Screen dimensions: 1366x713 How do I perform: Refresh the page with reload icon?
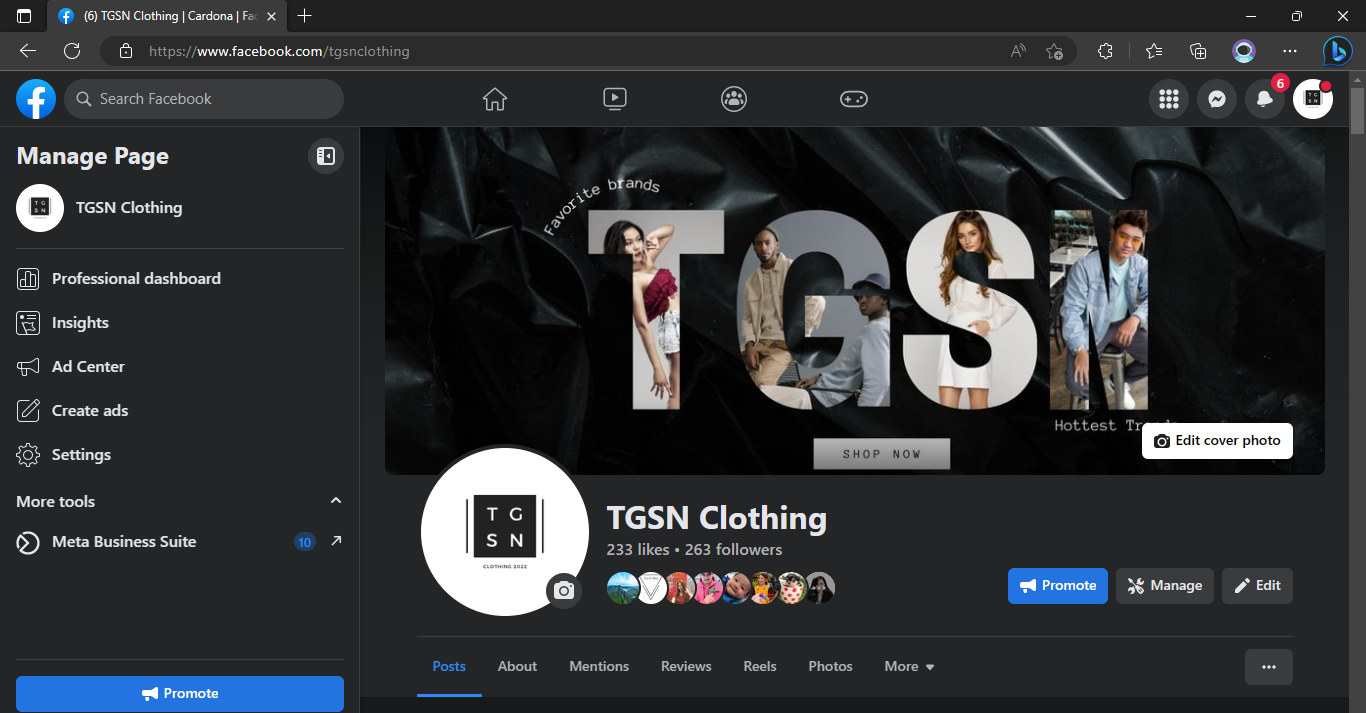pos(72,51)
